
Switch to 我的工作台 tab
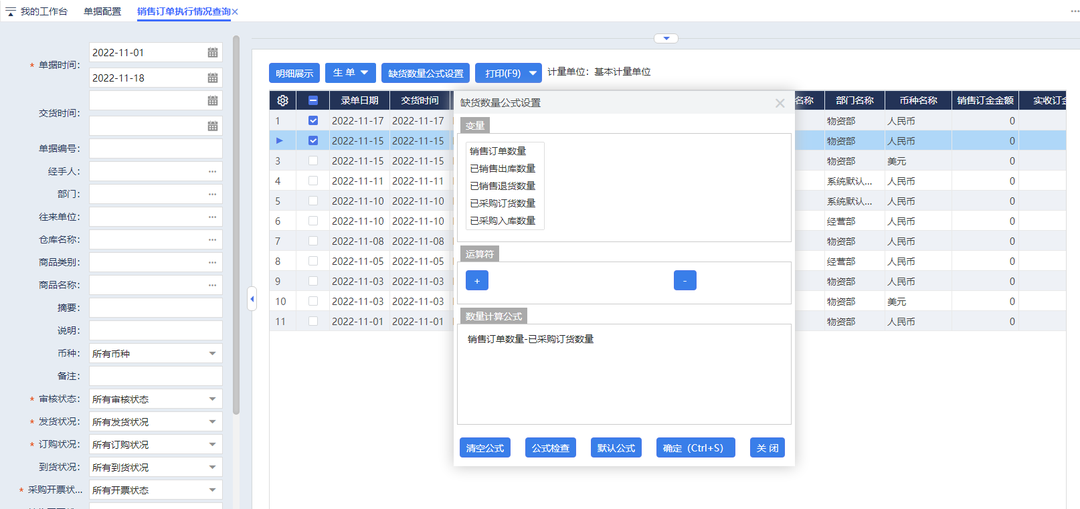pos(42,11)
